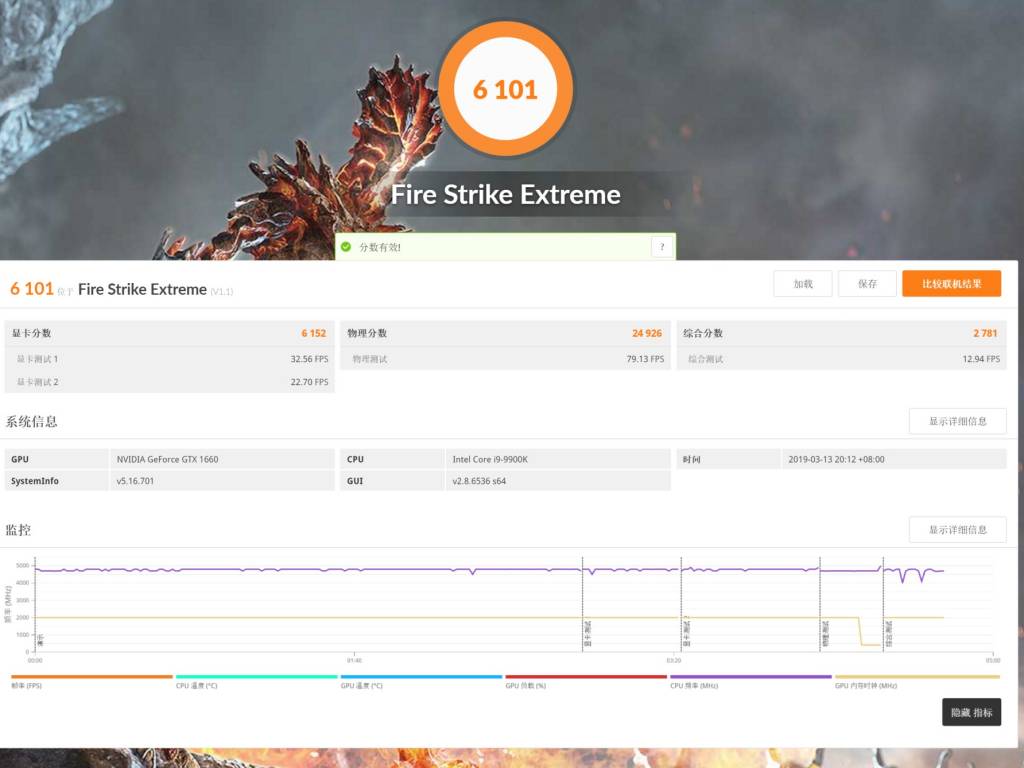This screenshot has width=1024, height=768.
Task: Toggle the red GPU 负载 (%) legend
Action: 586,681
